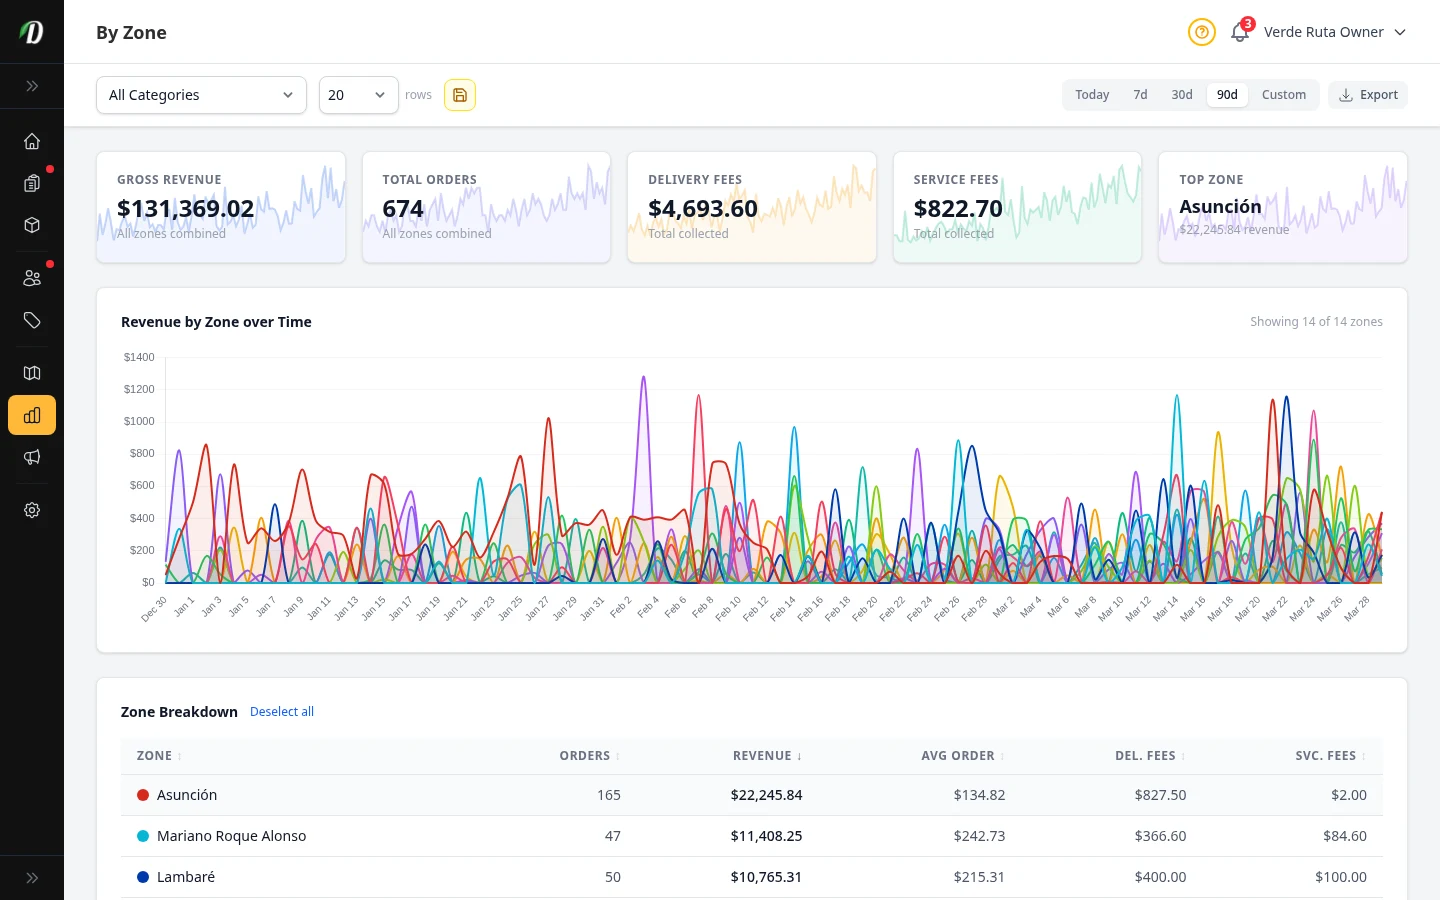Open the Home dashboard icon
The height and width of the screenshot is (900, 1440).
tap(32, 141)
